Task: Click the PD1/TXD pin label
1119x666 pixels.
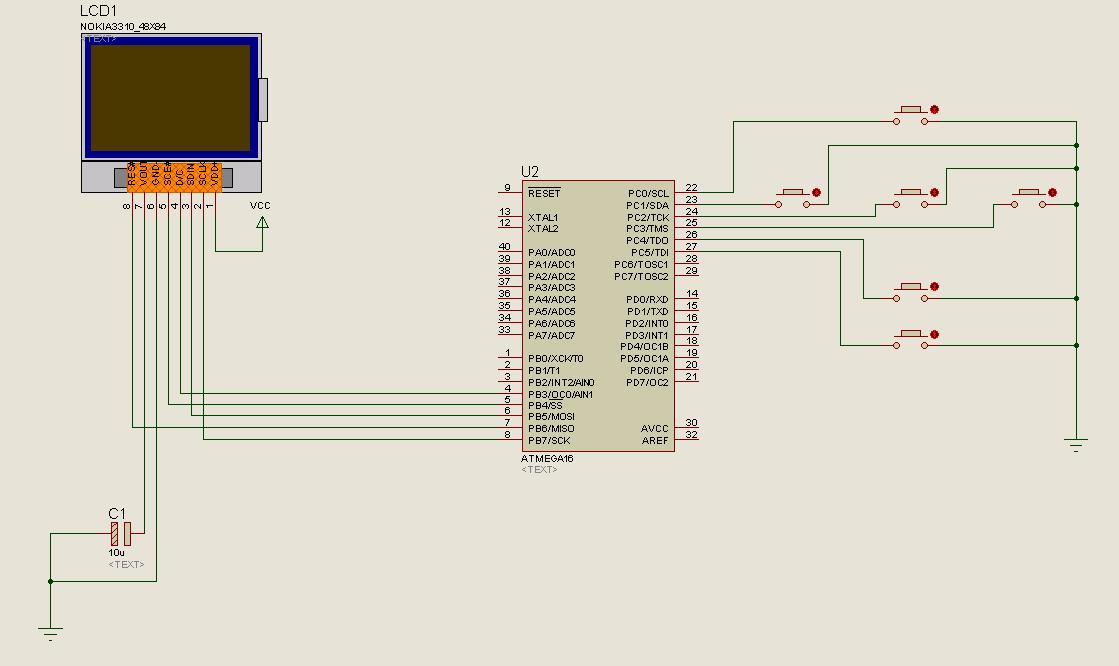Action: (648, 311)
